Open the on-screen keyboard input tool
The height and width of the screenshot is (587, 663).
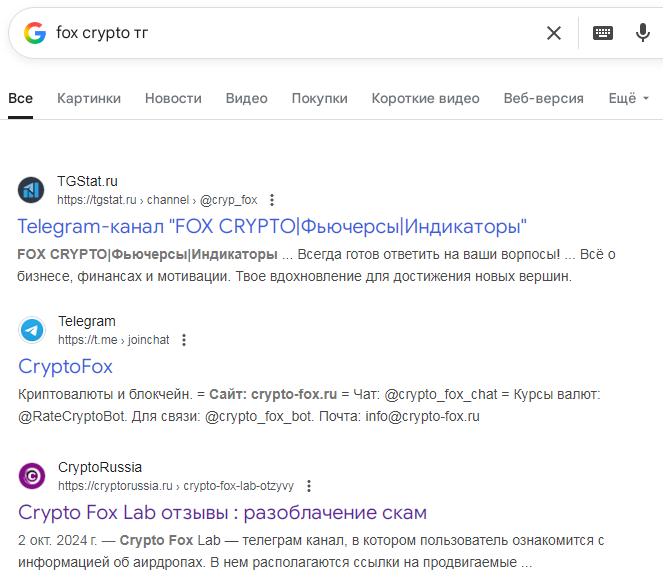603,33
